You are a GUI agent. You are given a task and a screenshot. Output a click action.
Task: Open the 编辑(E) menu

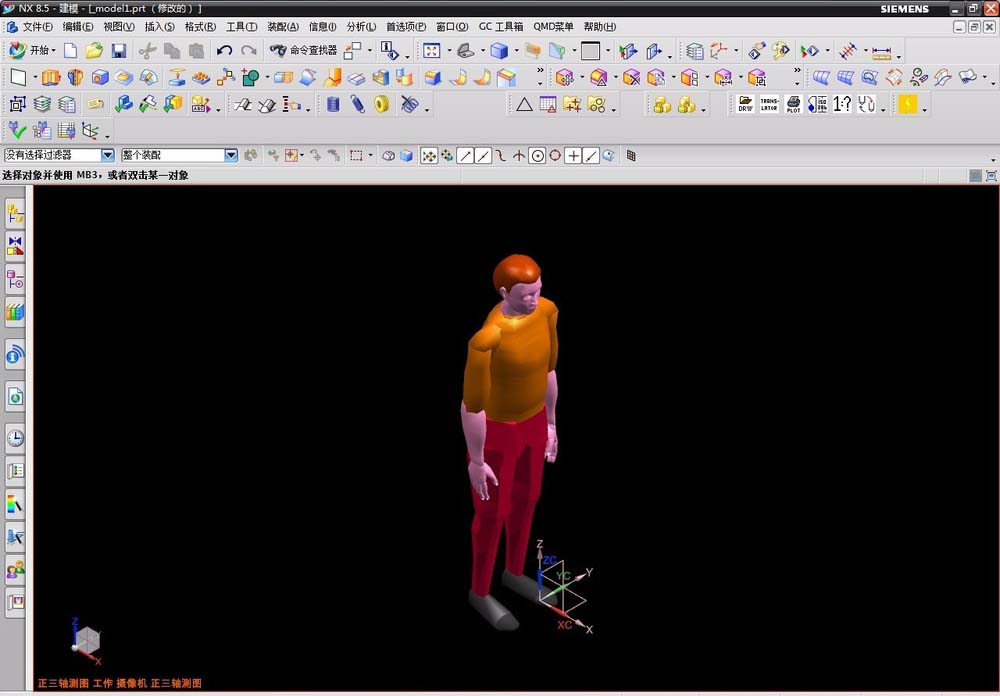coord(78,26)
